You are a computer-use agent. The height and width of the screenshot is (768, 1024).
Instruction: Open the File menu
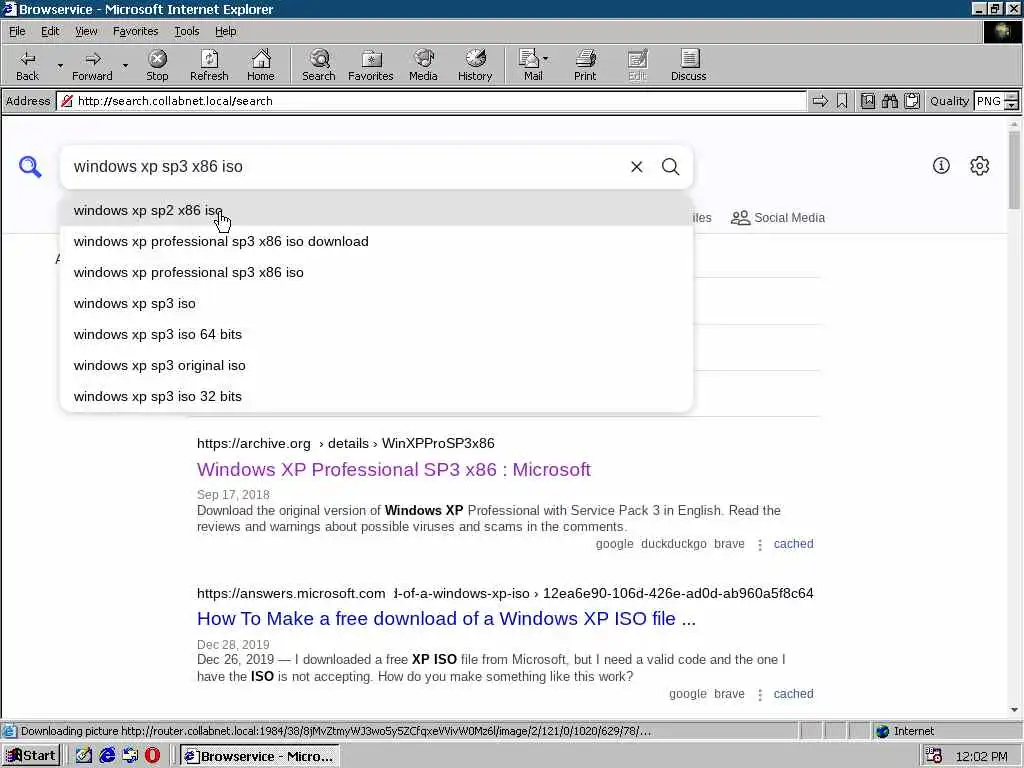point(17,31)
